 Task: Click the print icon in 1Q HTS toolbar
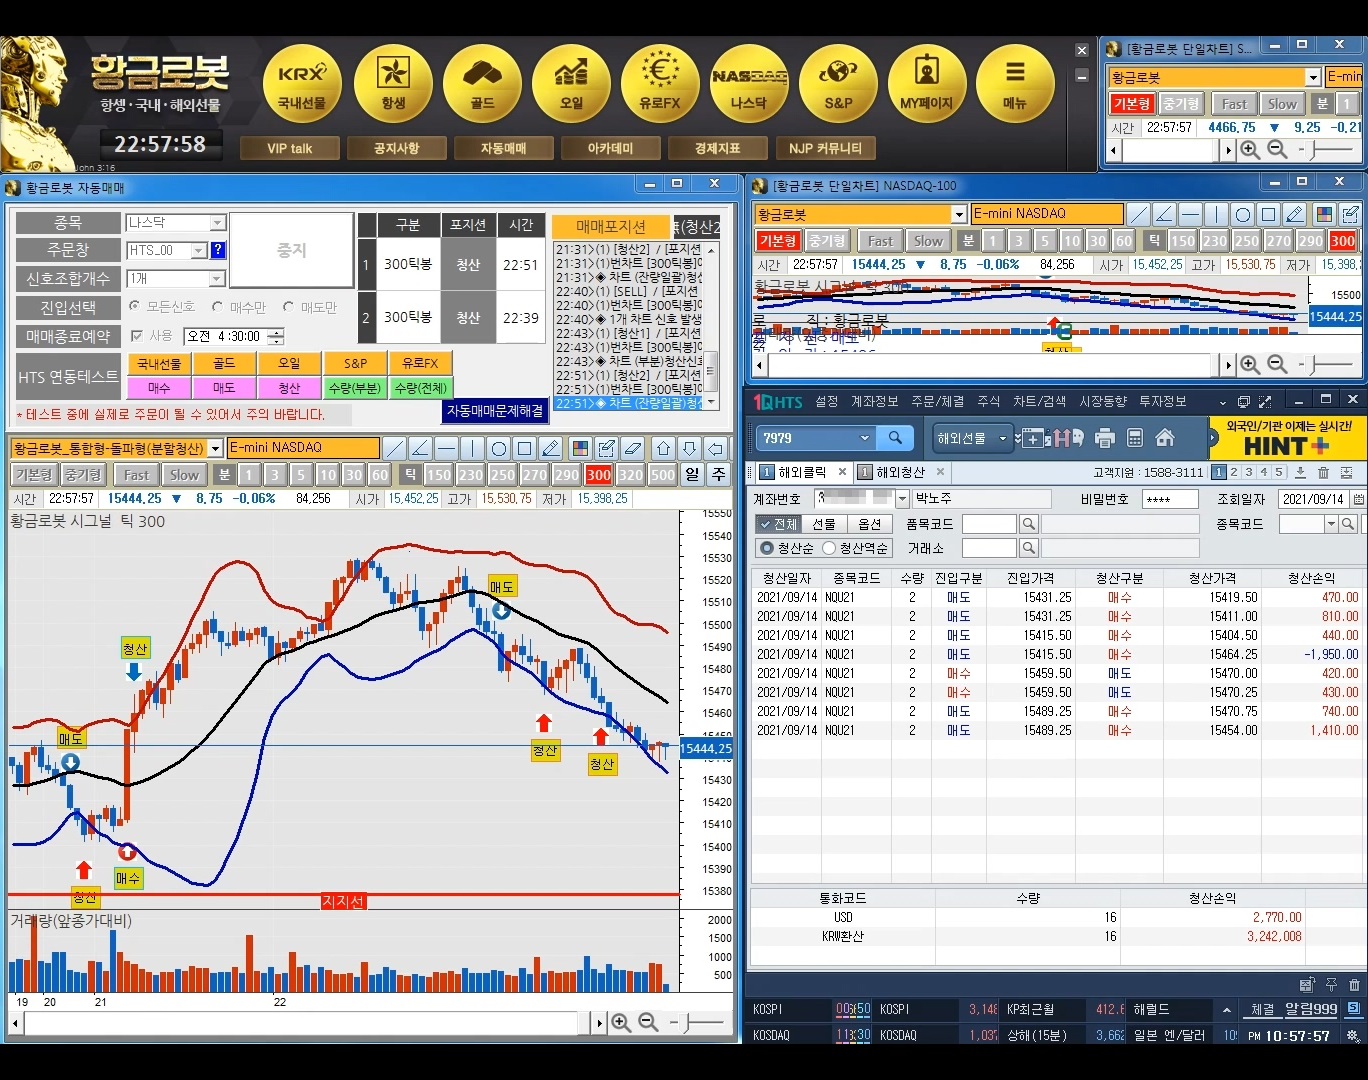coord(1104,438)
